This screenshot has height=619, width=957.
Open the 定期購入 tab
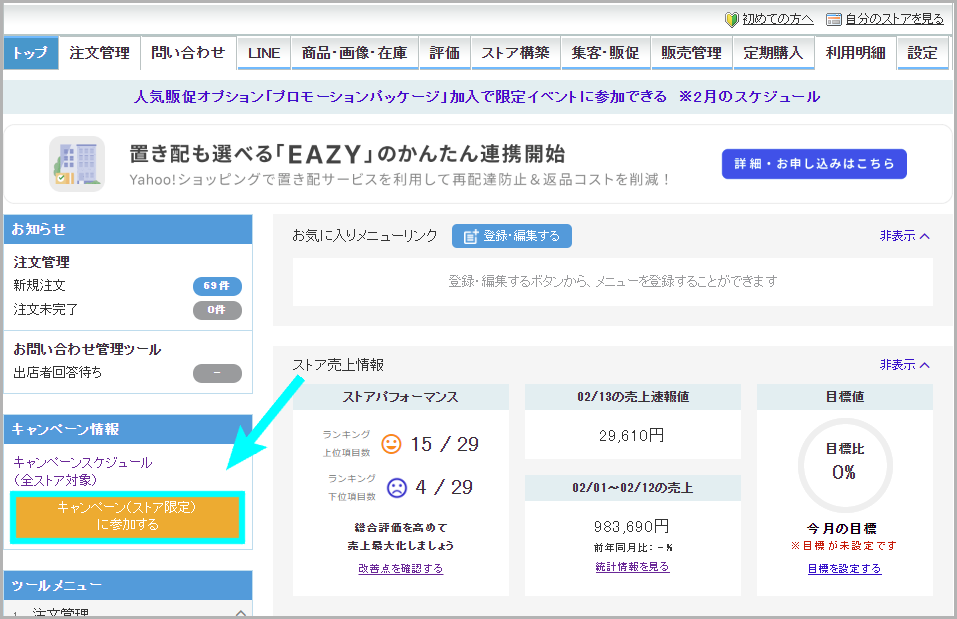coord(773,53)
